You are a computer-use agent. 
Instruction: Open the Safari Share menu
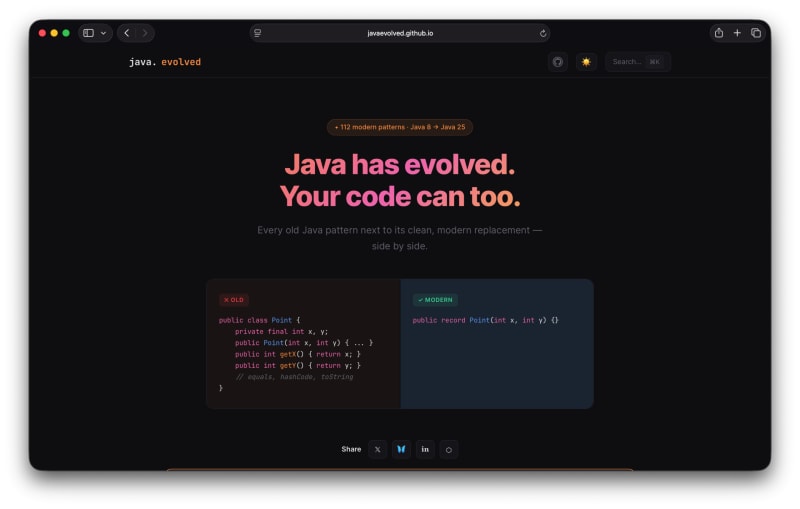(718, 33)
